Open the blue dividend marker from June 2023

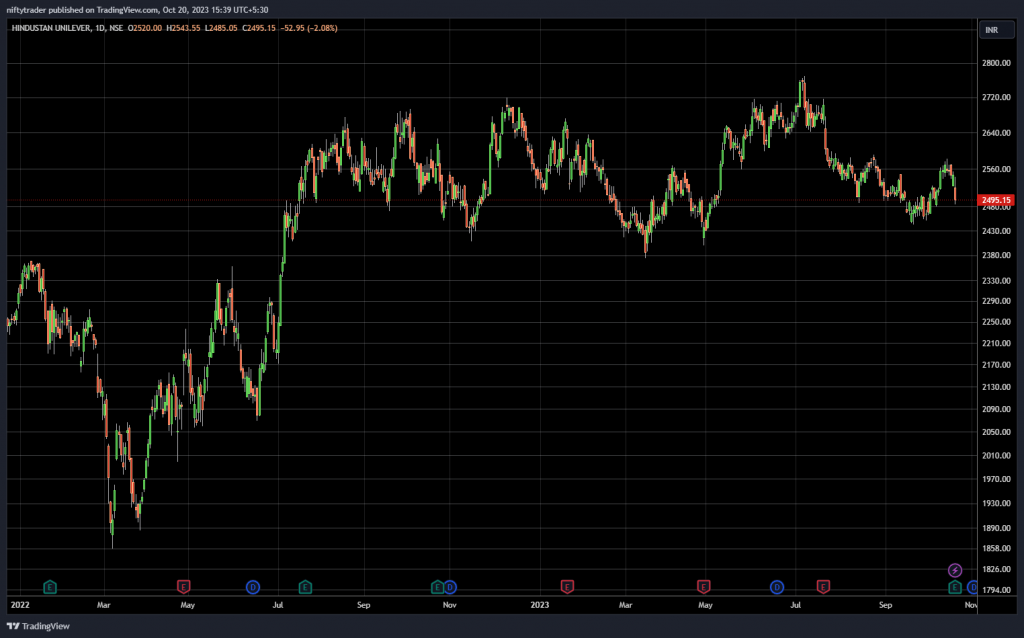(776, 587)
